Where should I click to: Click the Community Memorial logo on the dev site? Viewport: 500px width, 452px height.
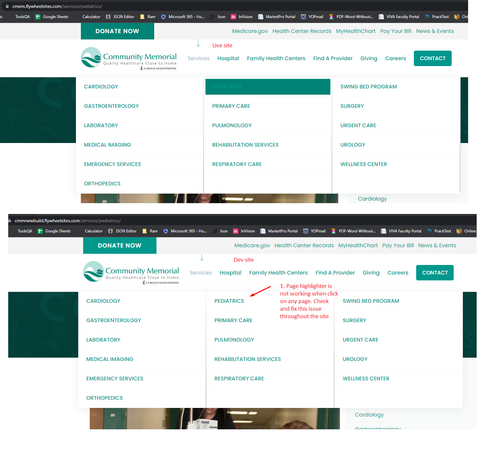coord(131,273)
